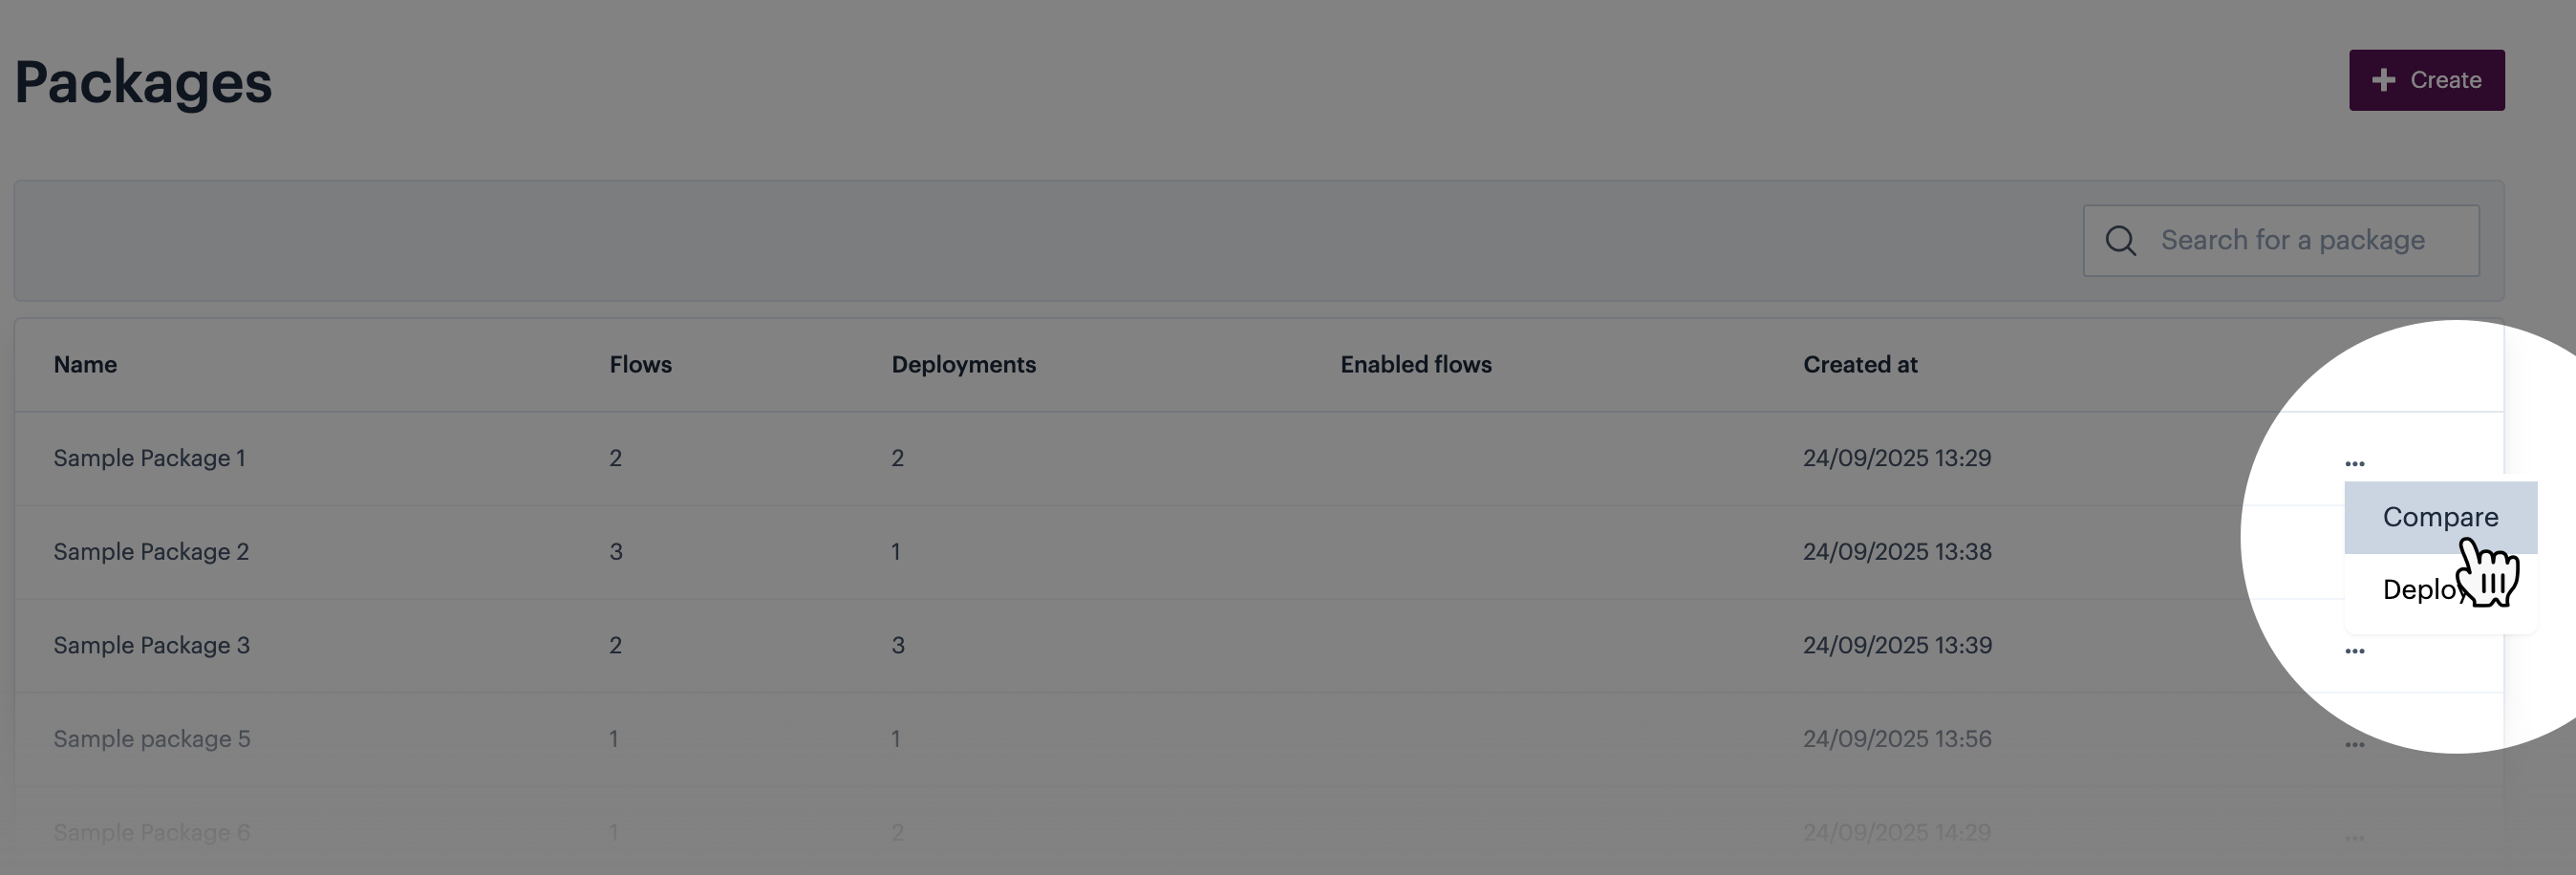Viewport: 2576px width, 875px height.
Task: Open Sample Package 1
Action: [x=149, y=458]
